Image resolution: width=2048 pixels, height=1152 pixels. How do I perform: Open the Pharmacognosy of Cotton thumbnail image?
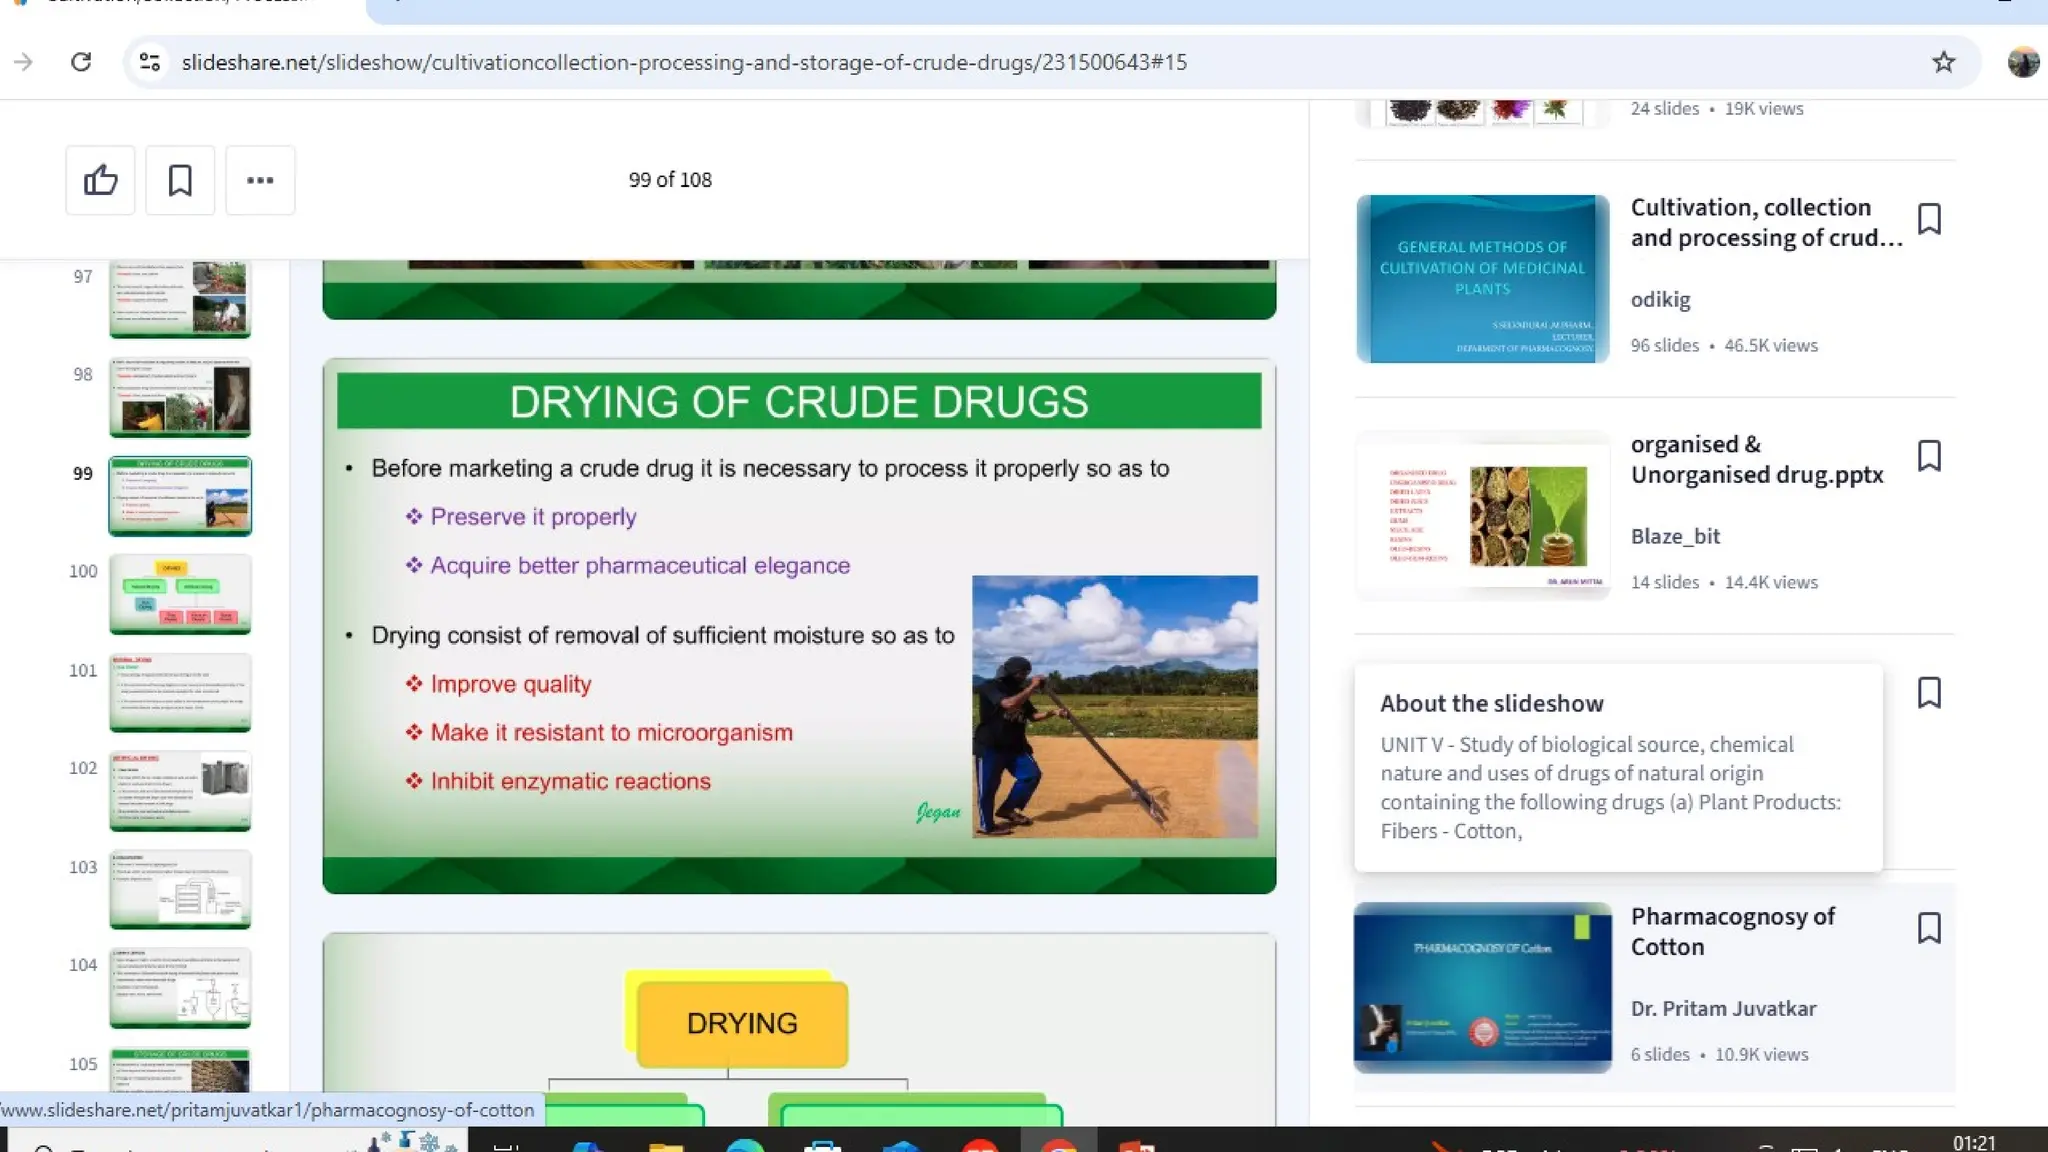click(1482, 988)
